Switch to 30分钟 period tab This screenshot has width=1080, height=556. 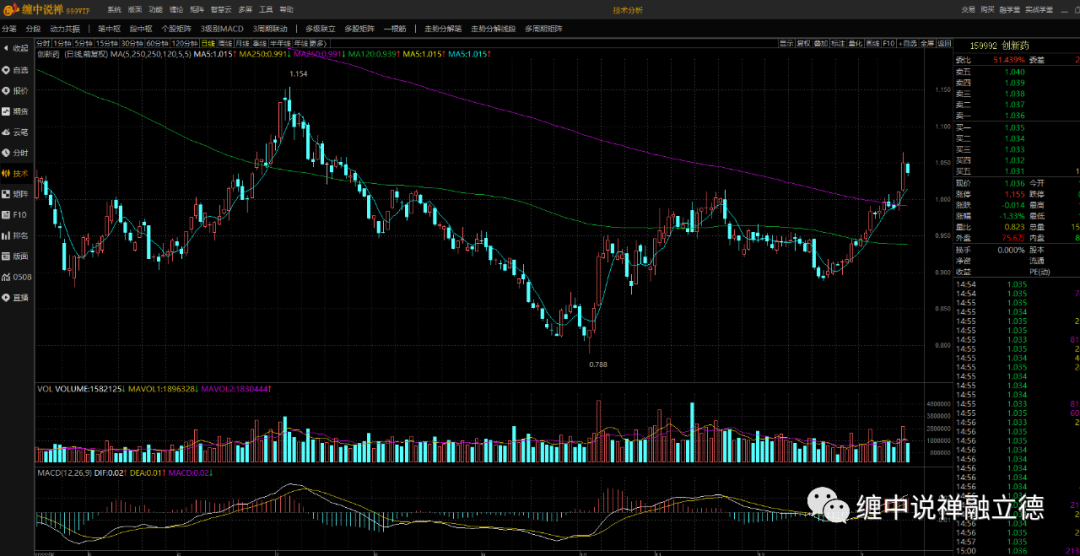[132, 43]
